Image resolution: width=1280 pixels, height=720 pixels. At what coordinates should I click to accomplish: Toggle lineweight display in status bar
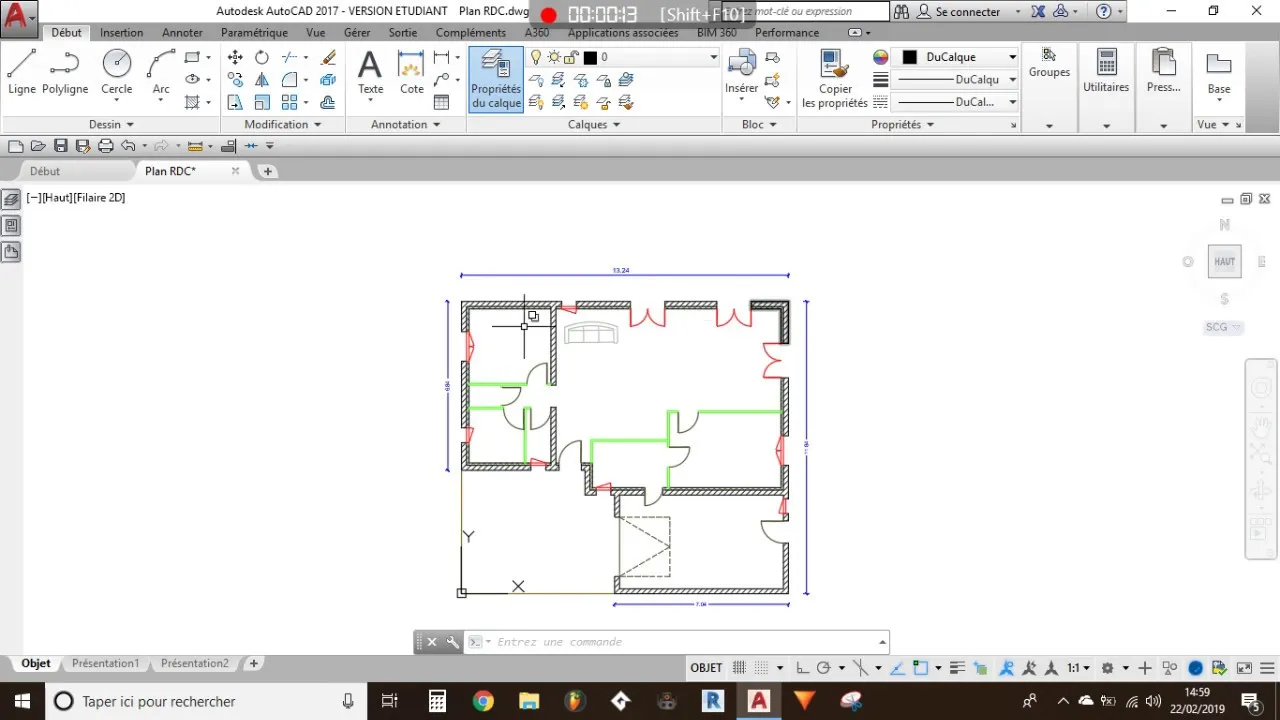pos(957,668)
